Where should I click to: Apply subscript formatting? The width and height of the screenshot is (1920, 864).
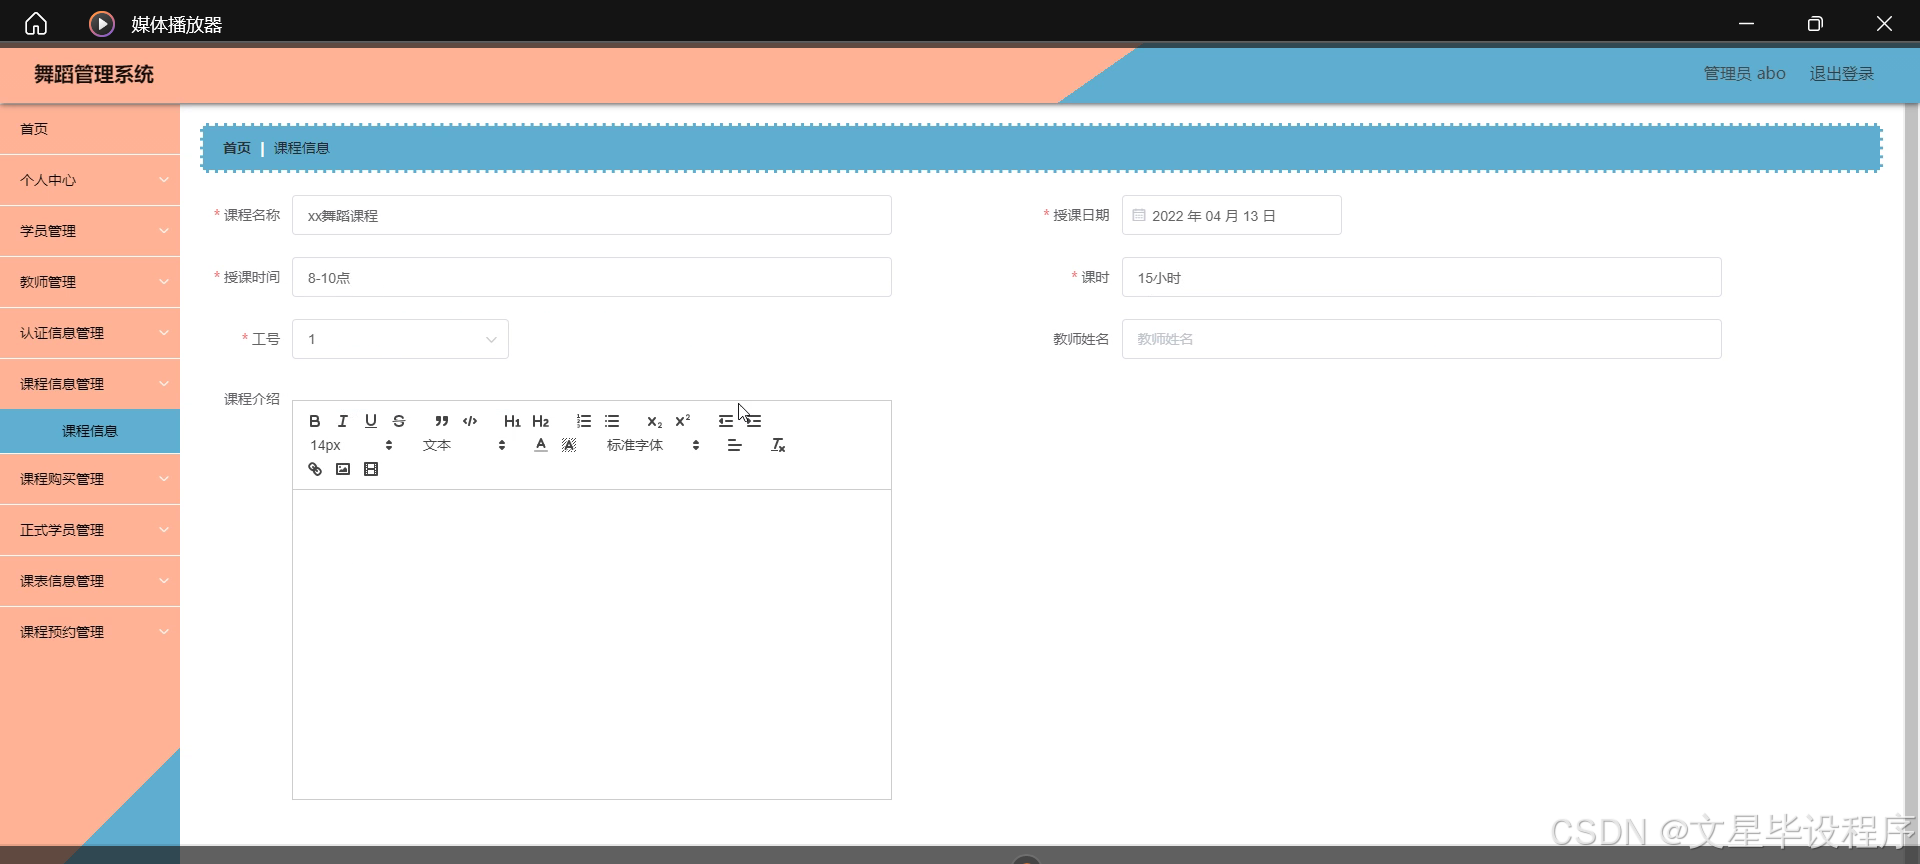654,421
